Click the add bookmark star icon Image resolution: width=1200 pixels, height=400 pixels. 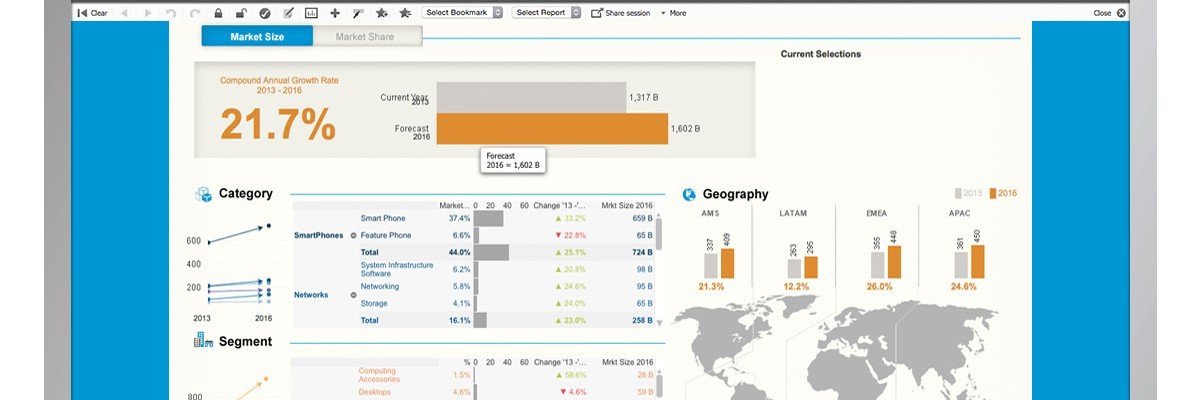pyautogui.click(x=381, y=13)
